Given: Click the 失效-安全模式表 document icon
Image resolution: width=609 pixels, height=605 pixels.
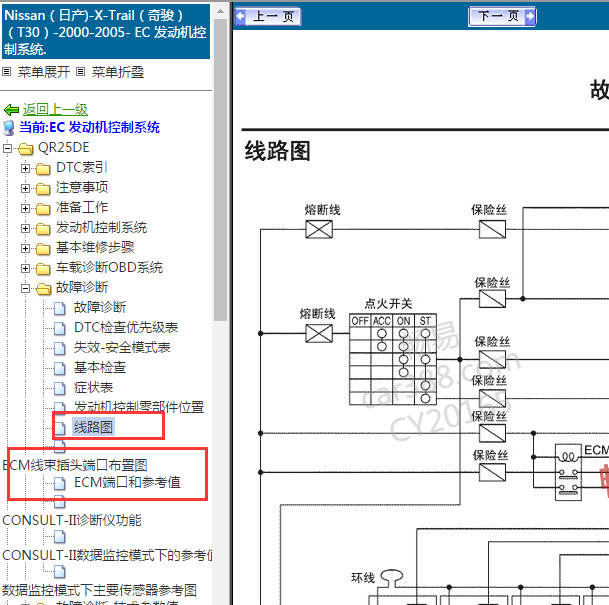Looking at the screenshot, I should (59, 348).
